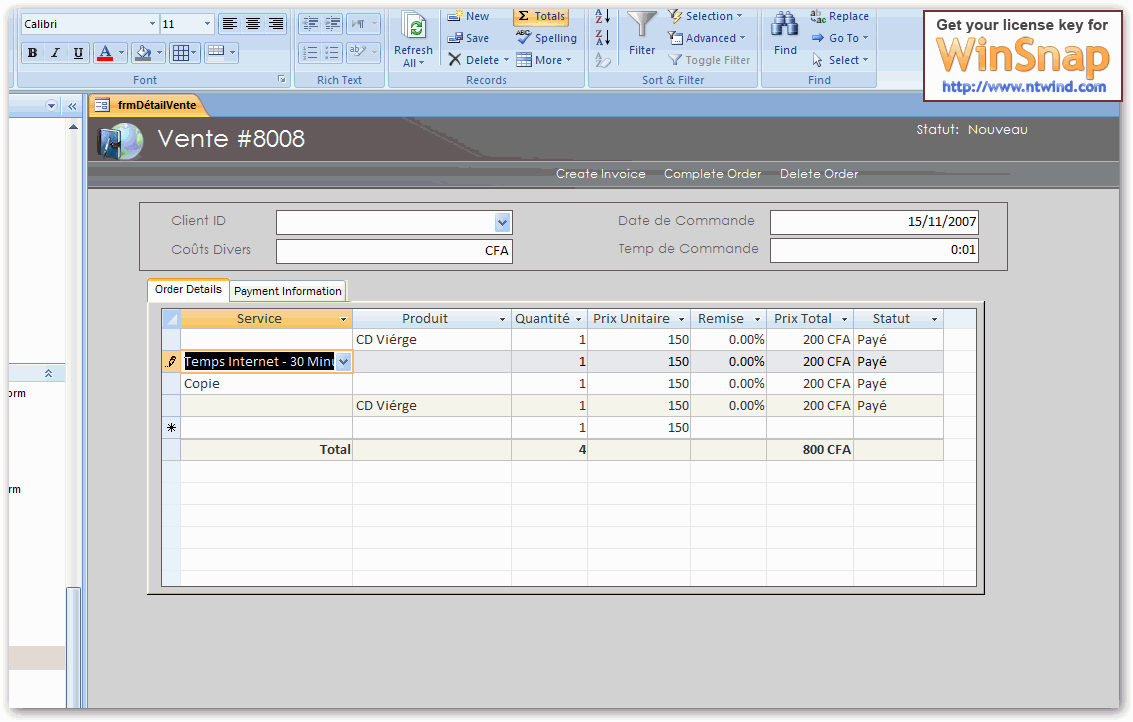Image resolution: width=1133 pixels, height=722 pixels.
Task: Apply the red font color
Action: tap(105, 52)
